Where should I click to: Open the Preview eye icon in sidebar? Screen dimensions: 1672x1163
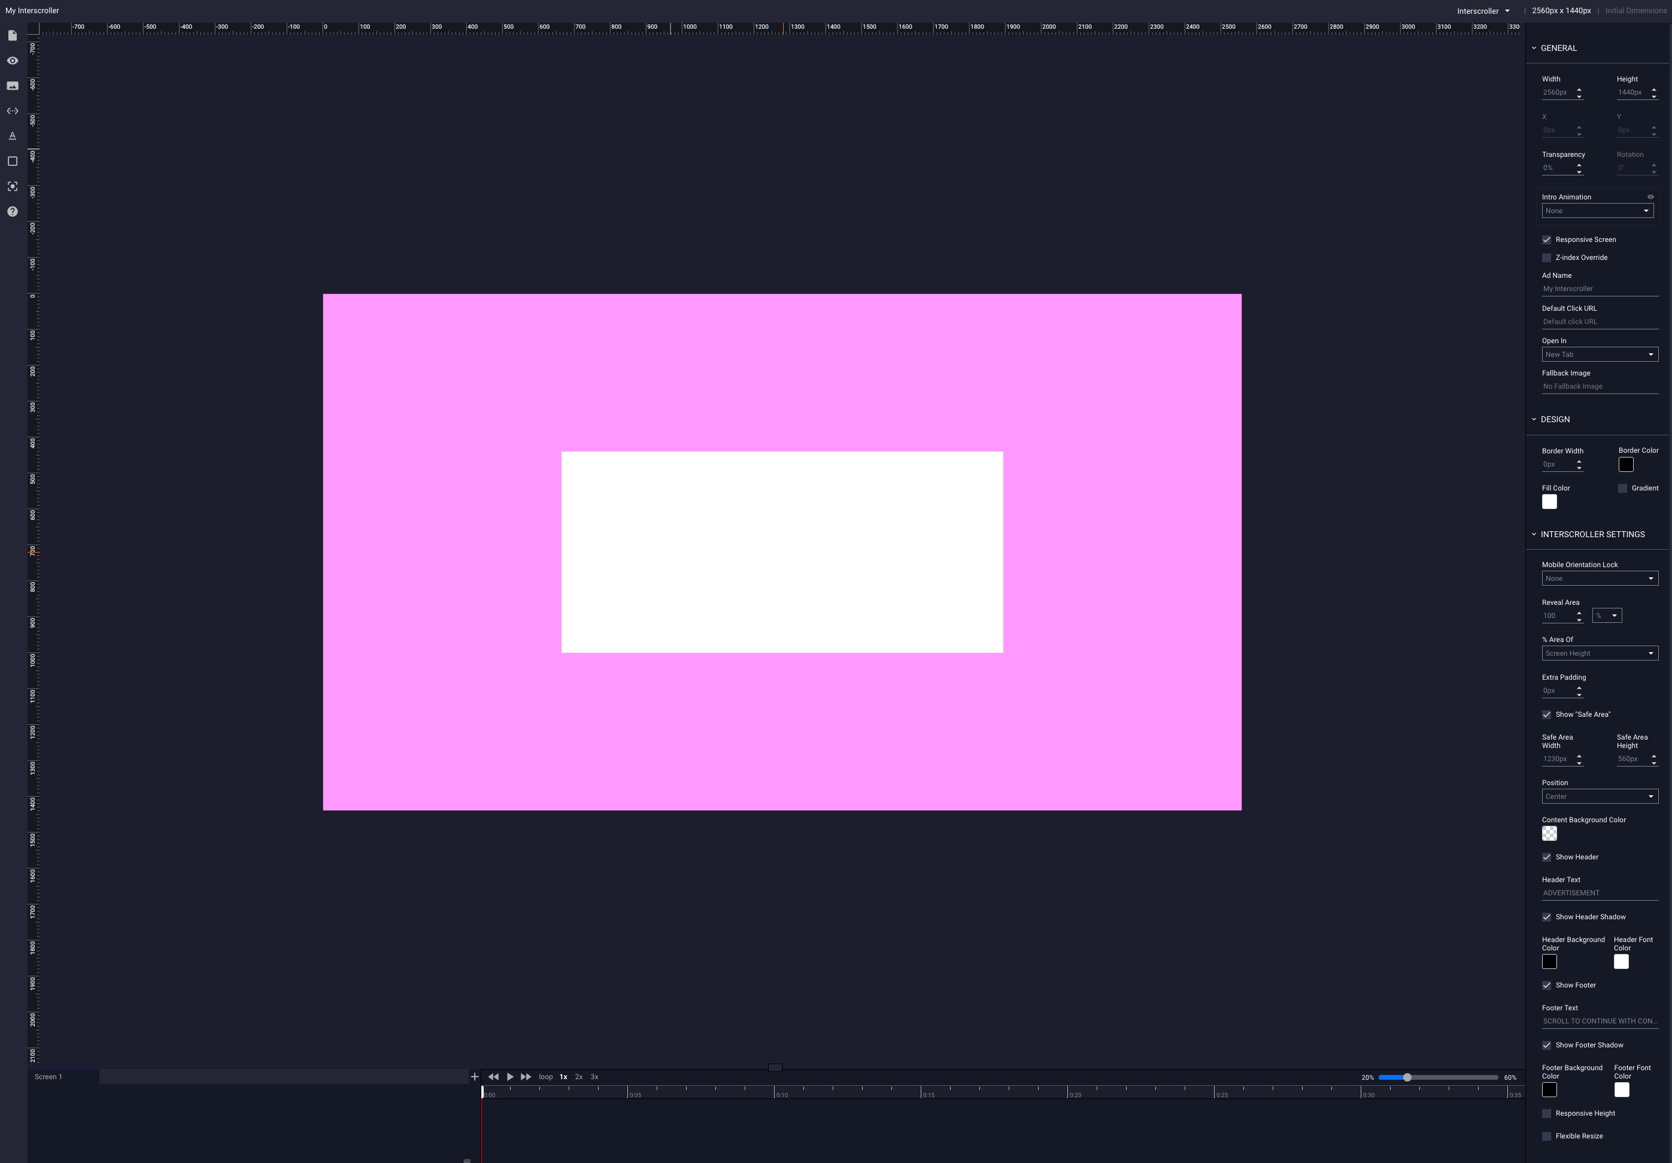[12, 60]
